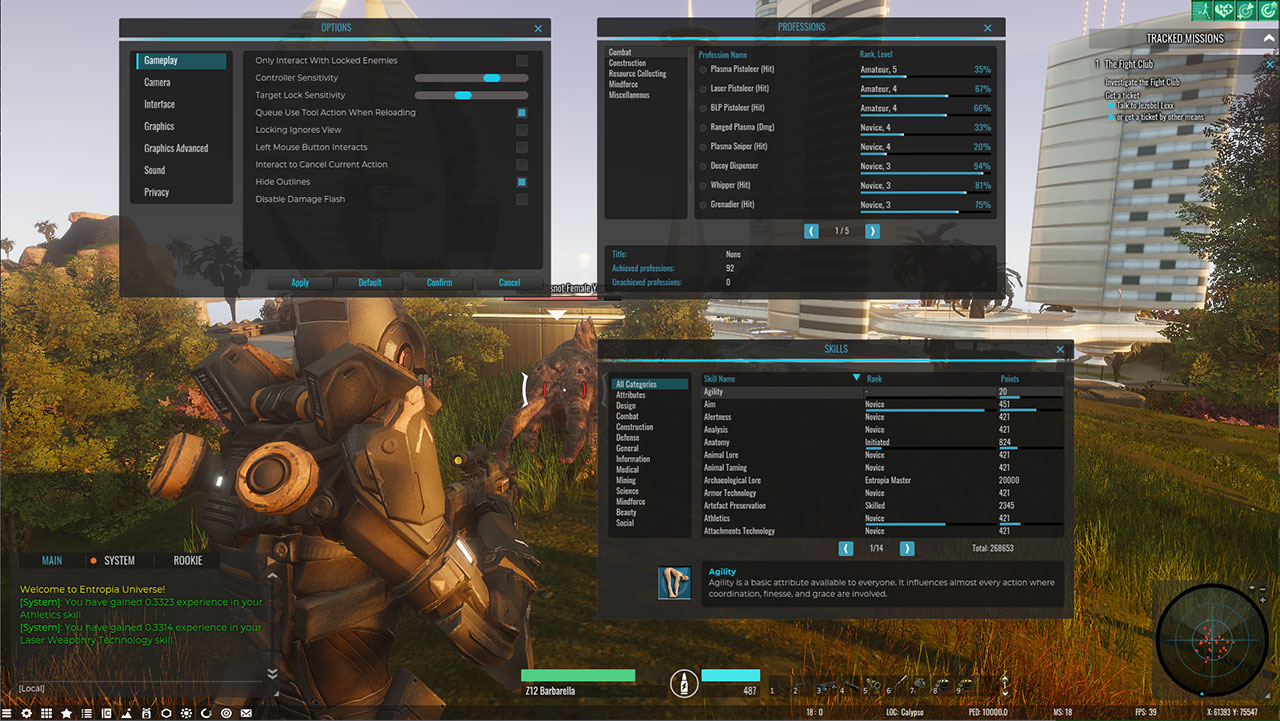Screen dimensions: 1280x721
Task: Adjust Target Lock Sensitivity slider
Action: (471, 95)
